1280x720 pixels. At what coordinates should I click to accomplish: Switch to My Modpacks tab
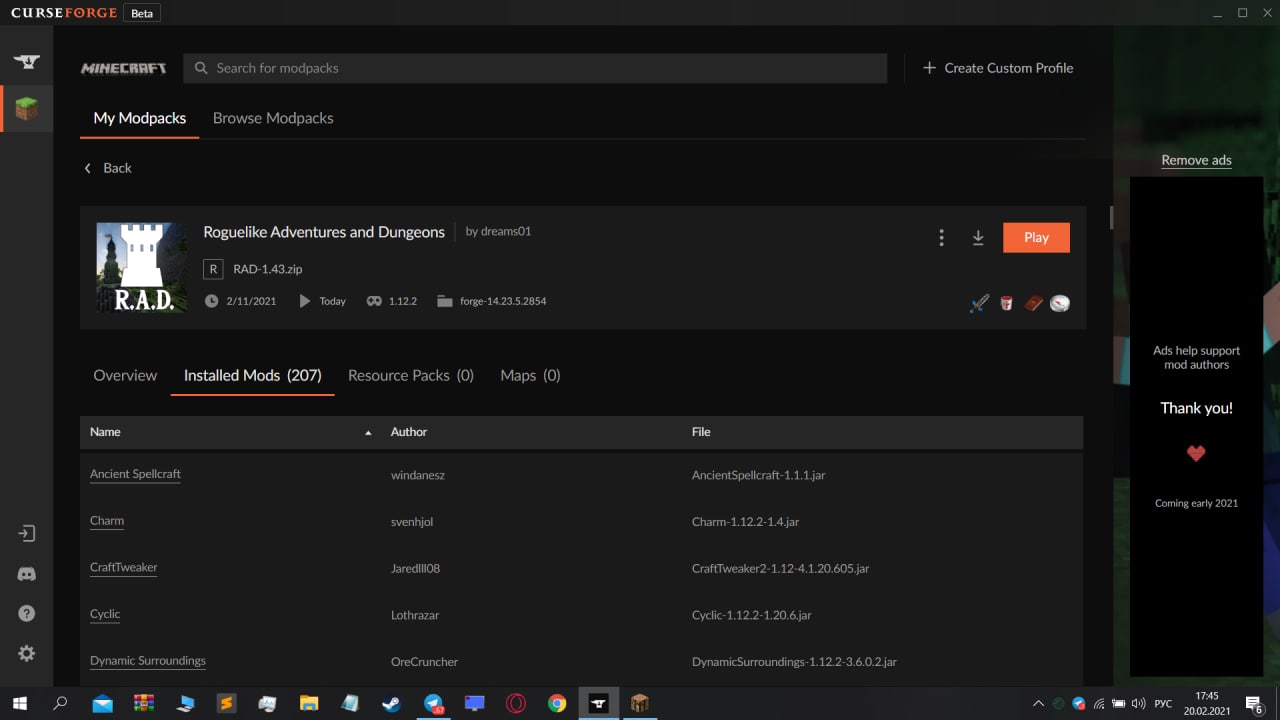(140, 118)
